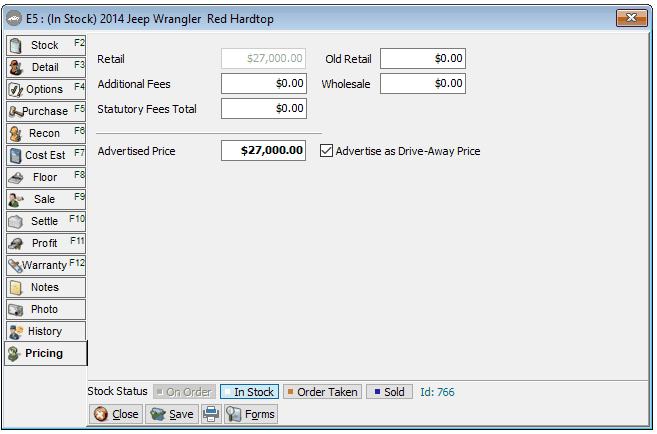Switch to the Detail F3 tab label
657x434 pixels.
coord(46,67)
